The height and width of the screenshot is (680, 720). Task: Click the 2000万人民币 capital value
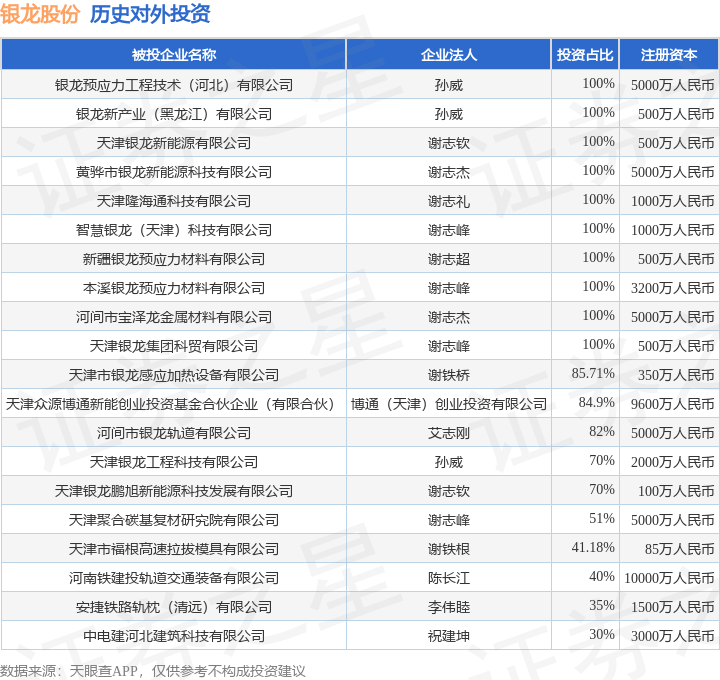(672, 462)
